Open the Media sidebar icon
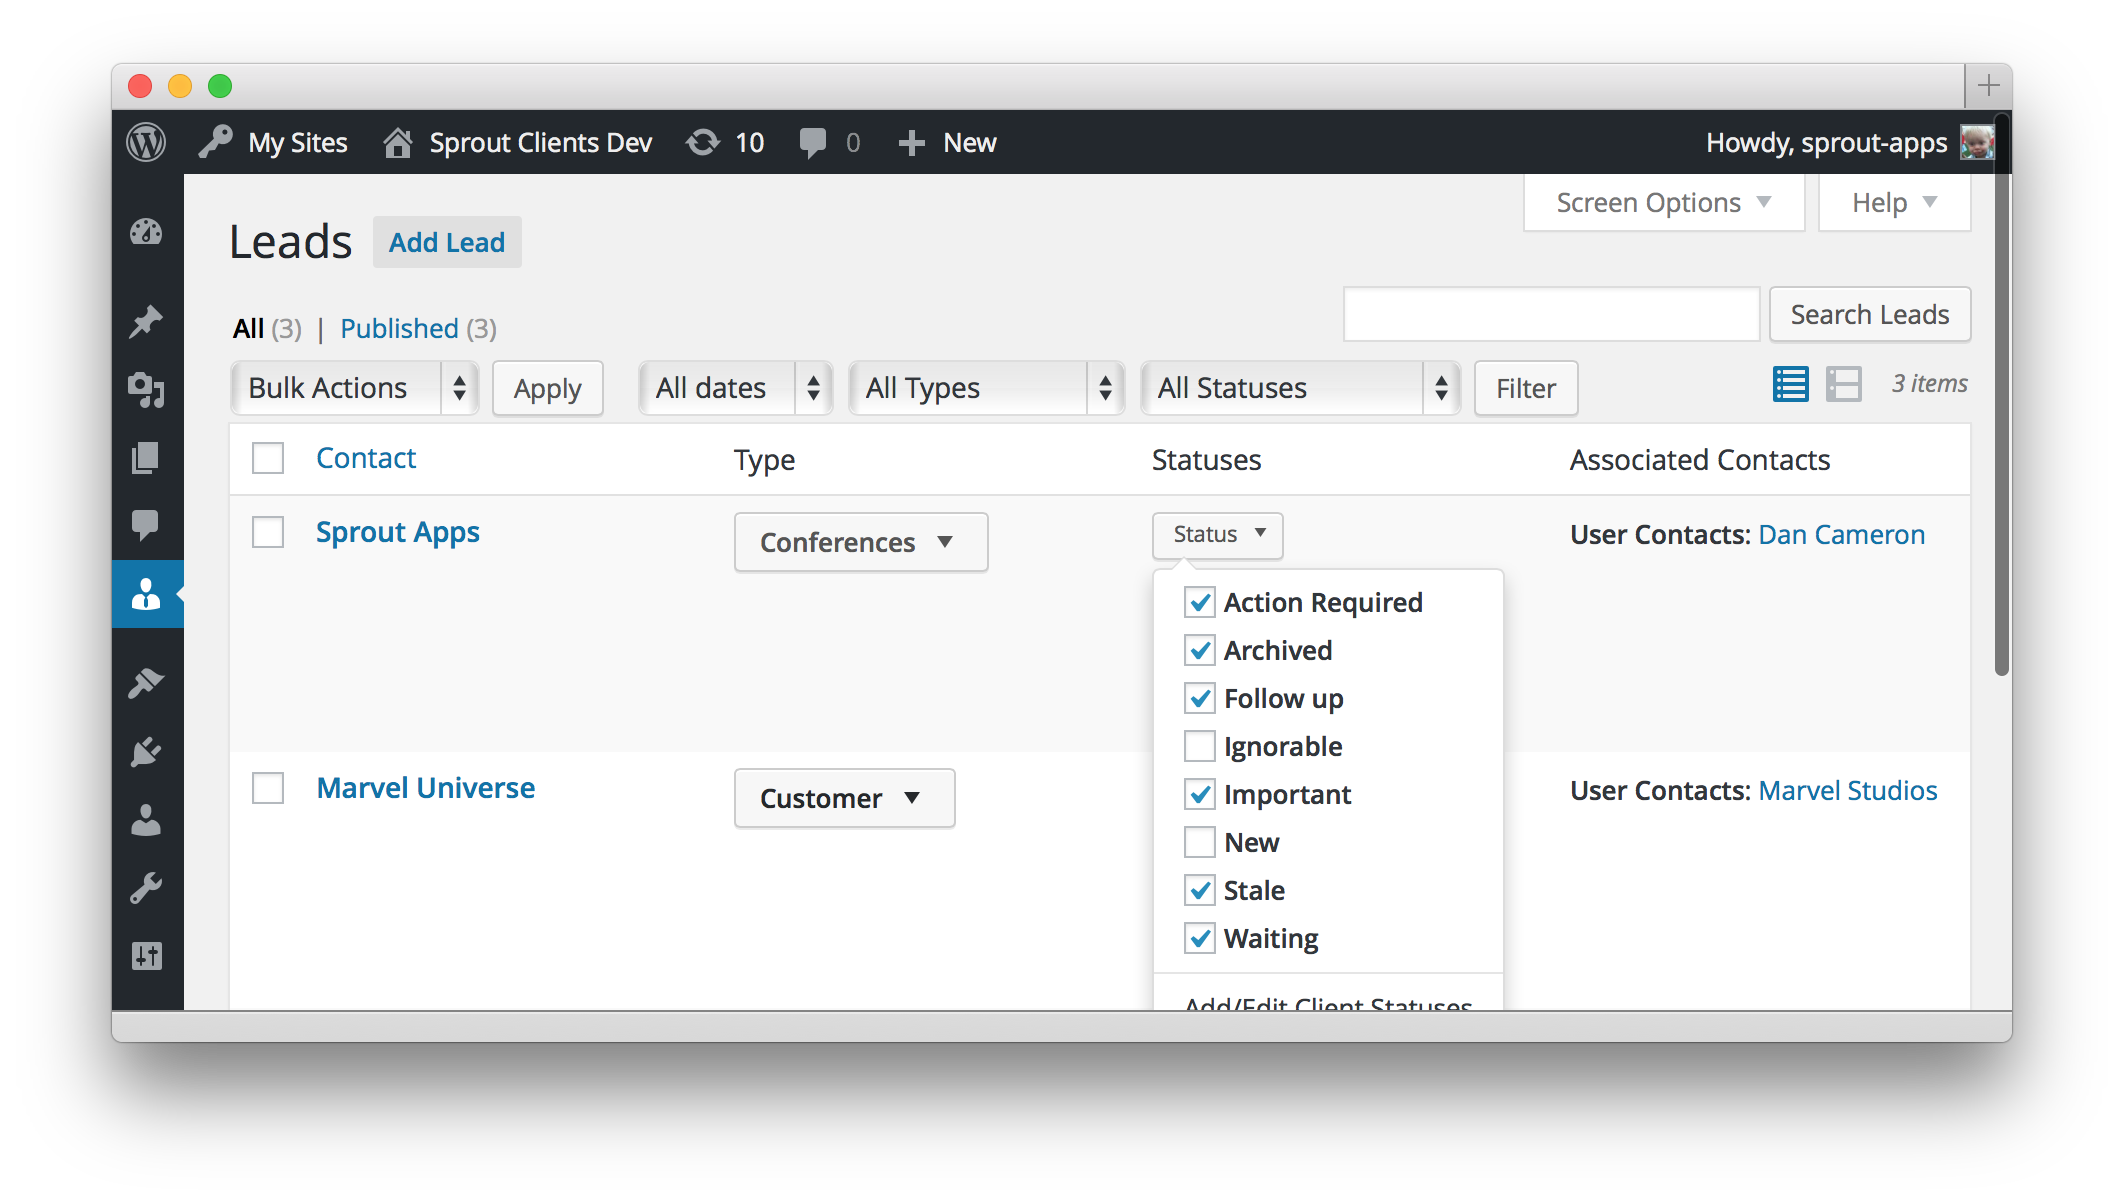The width and height of the screenshot is (2124, 1202). point(146,389)
